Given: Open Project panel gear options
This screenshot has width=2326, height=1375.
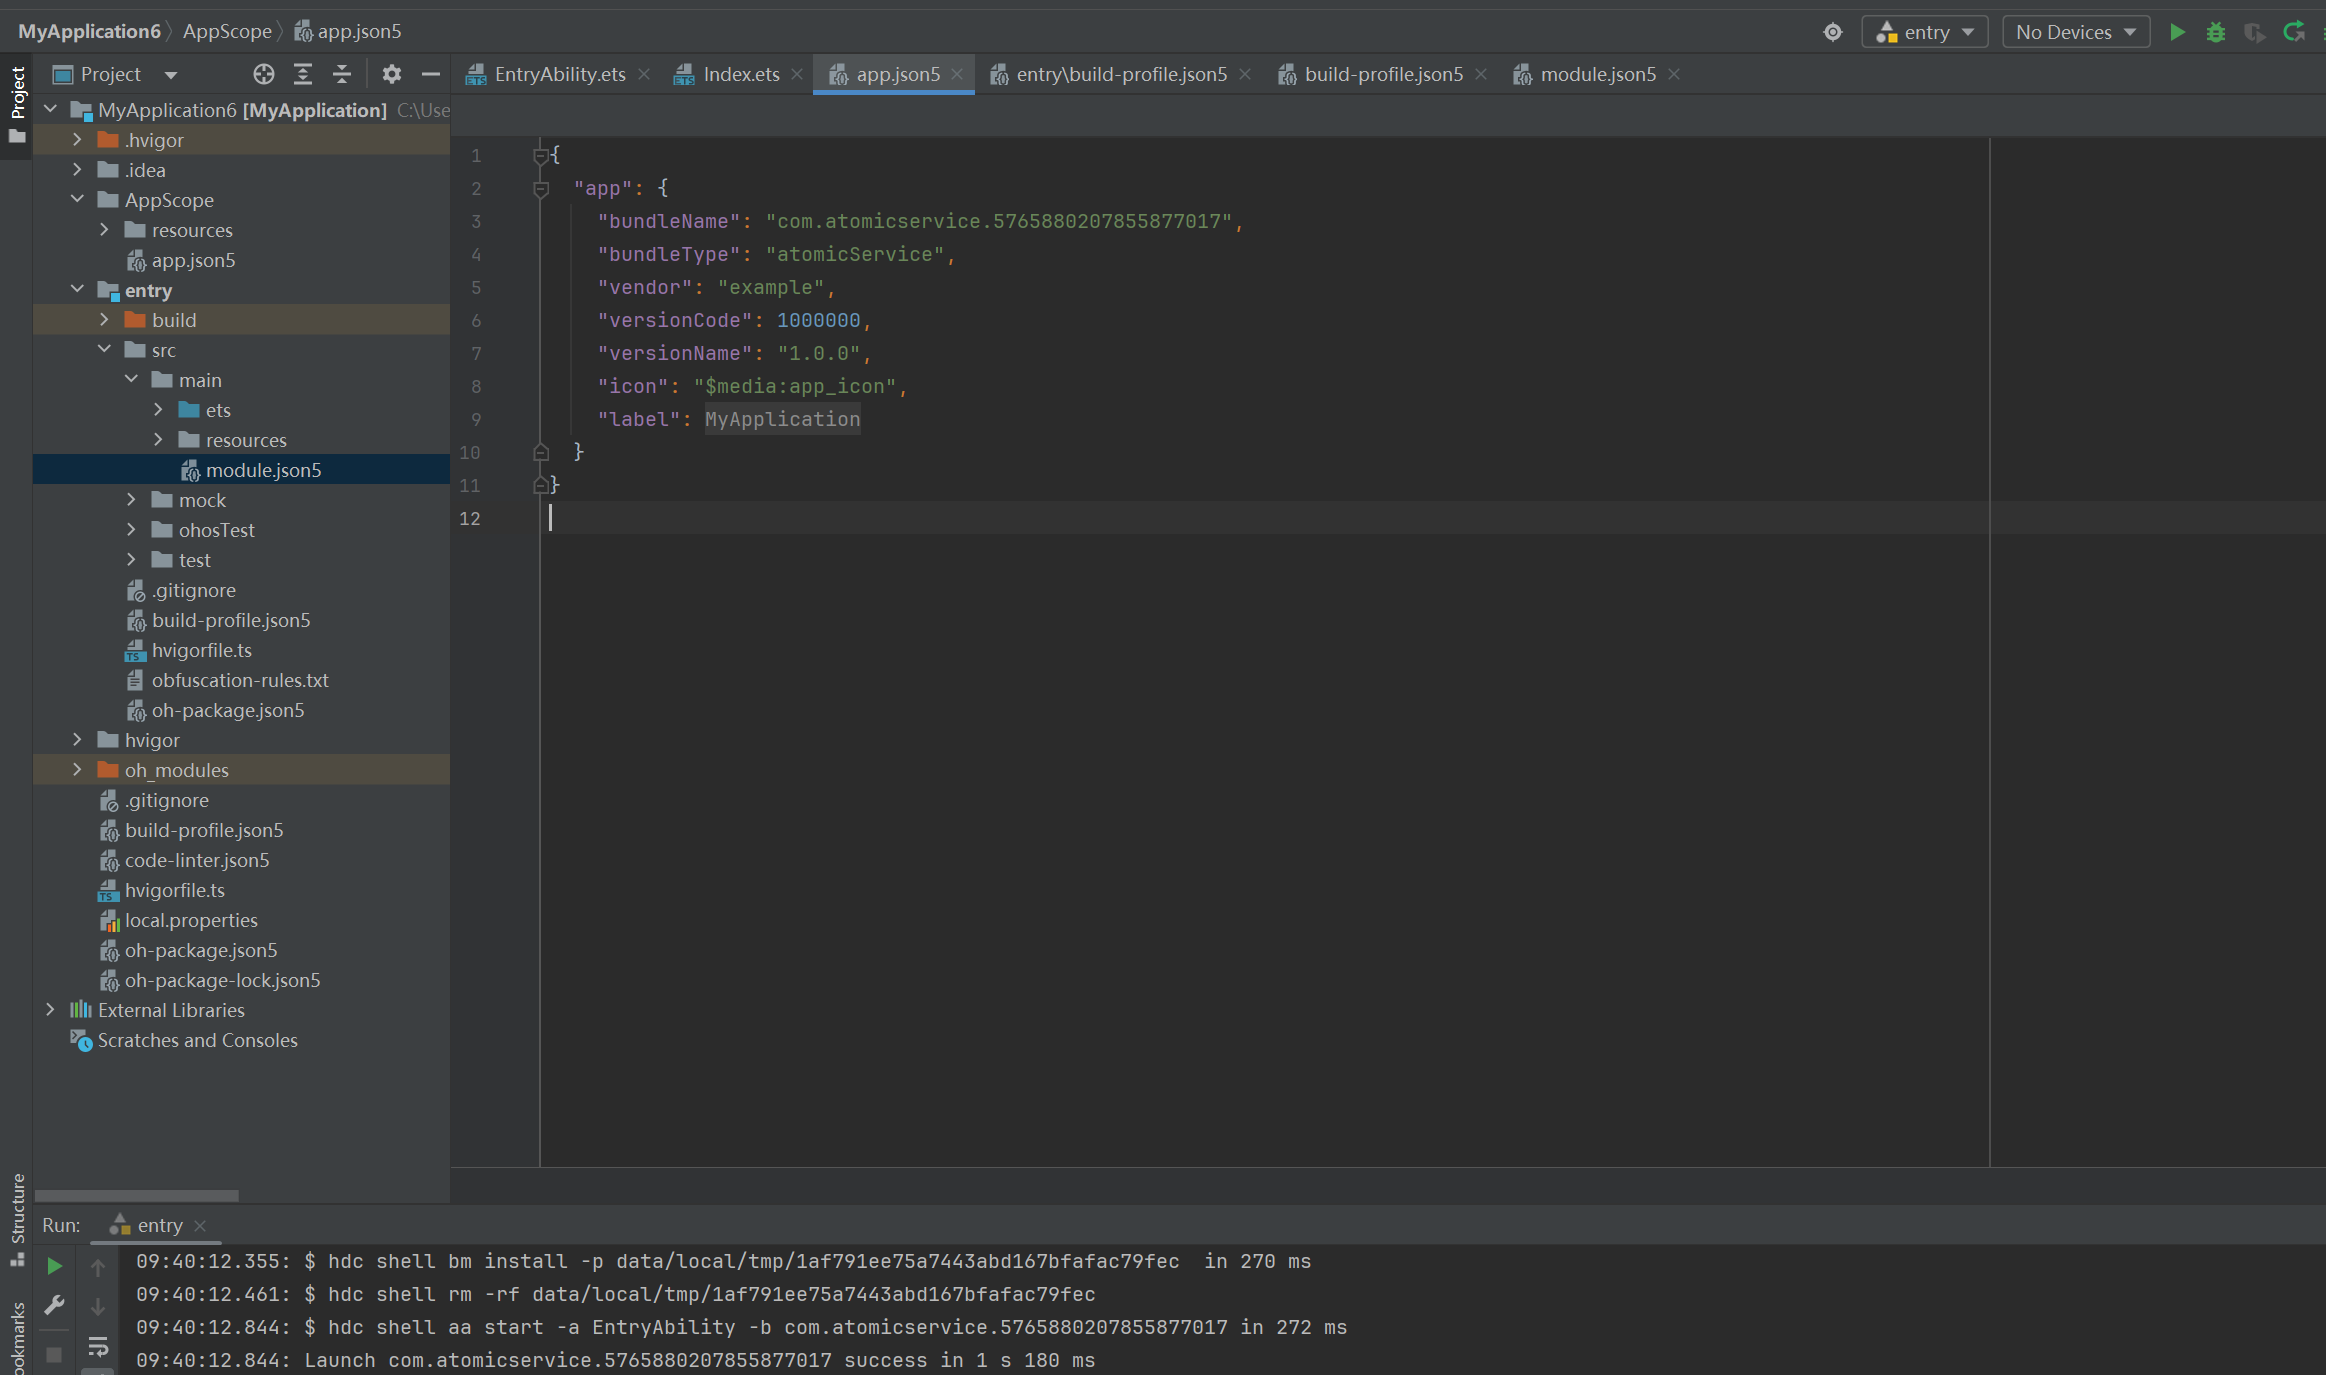Looking at the screenshot, I should pyautogui.click(x=391, y=74).
